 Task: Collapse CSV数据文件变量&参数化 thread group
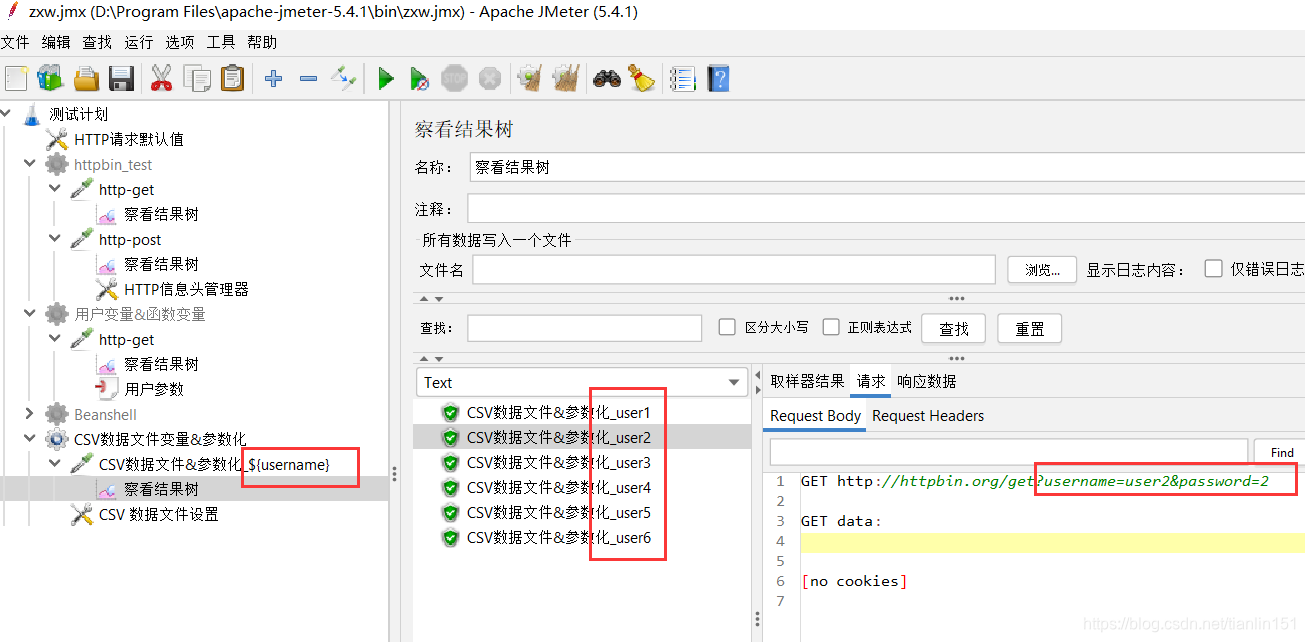(29, 439)
